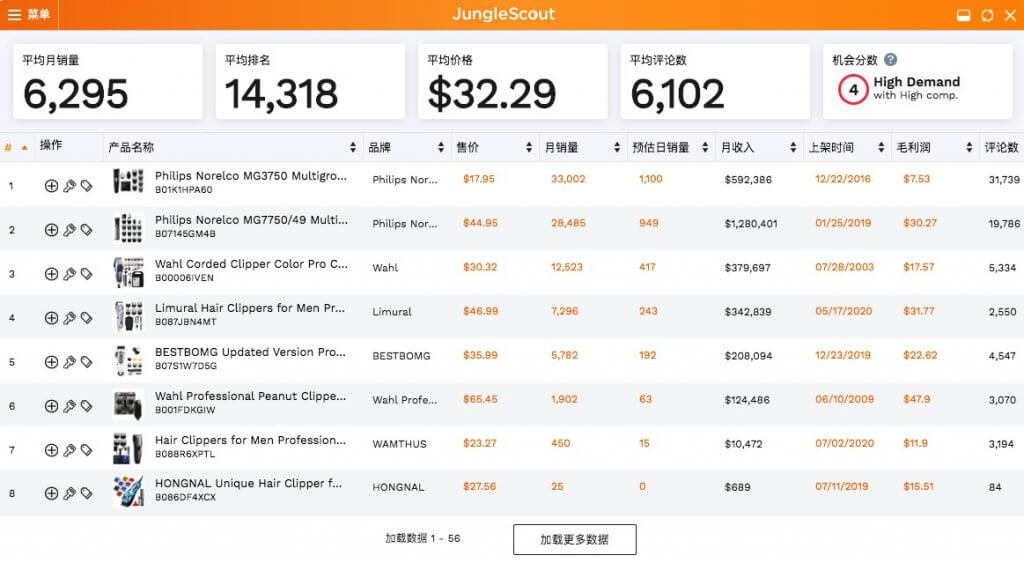
Task: Click the tag icon for Philips Norelco MG3750
Action: (x=86, y=186)
